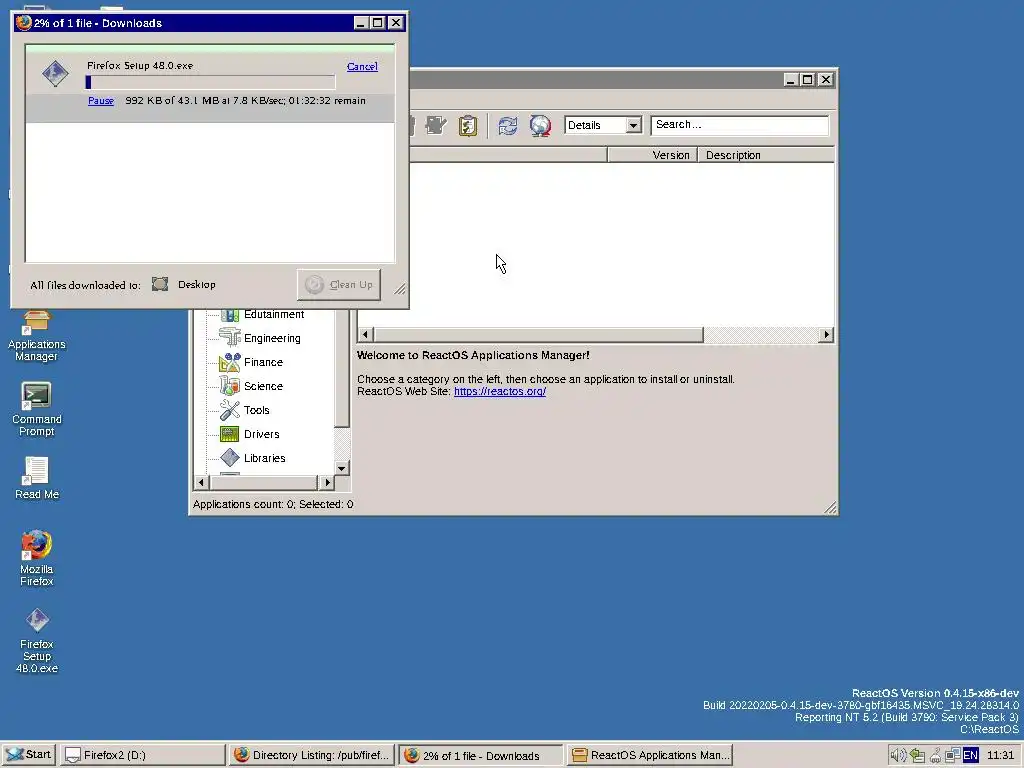Select the Finance category
The image size is (1024, 768).
click(263, 362)
